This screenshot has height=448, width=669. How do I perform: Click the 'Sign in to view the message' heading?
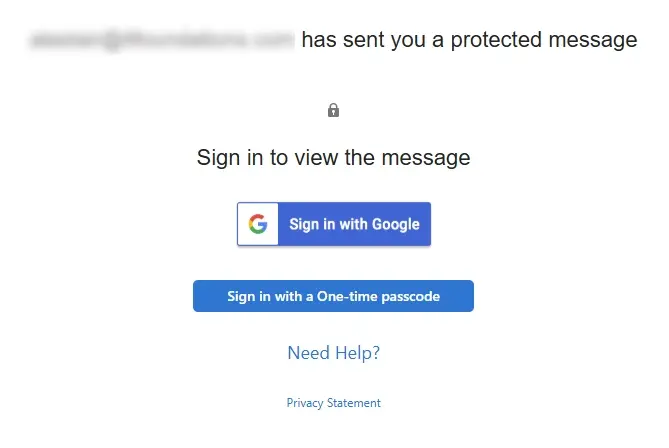click(x=333, y=157)
